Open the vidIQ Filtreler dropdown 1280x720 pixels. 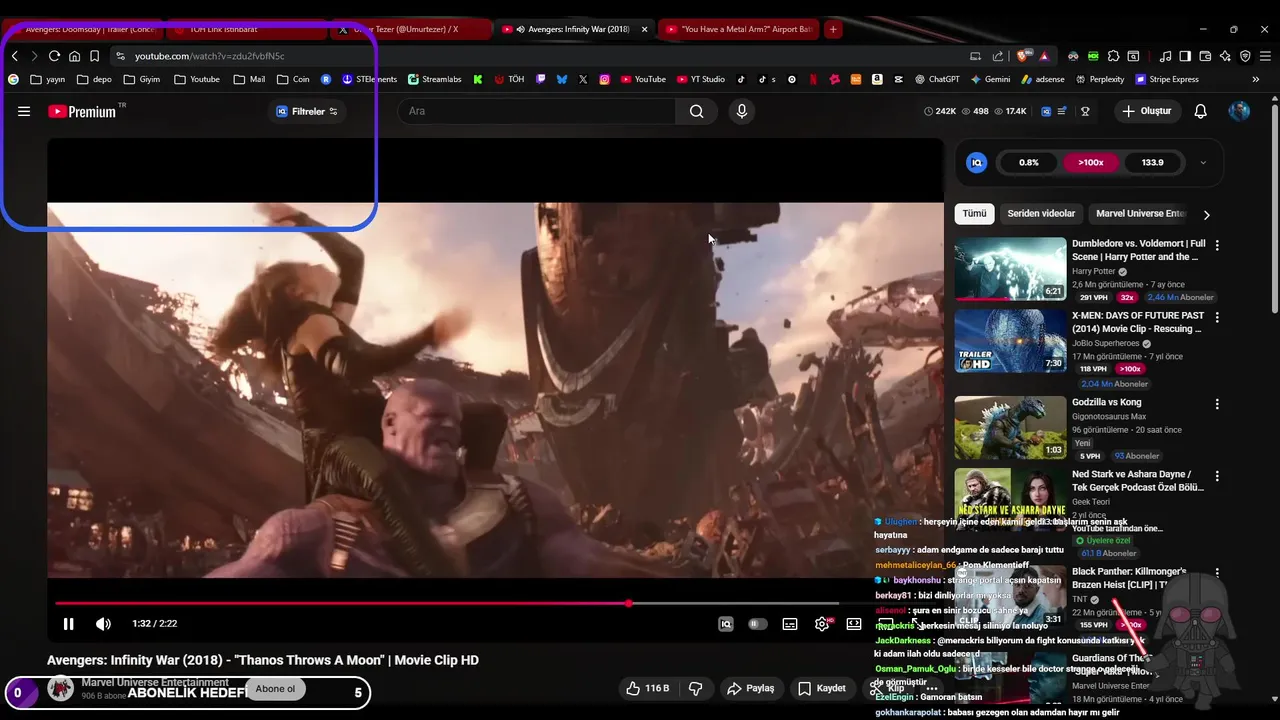point(307,111)
